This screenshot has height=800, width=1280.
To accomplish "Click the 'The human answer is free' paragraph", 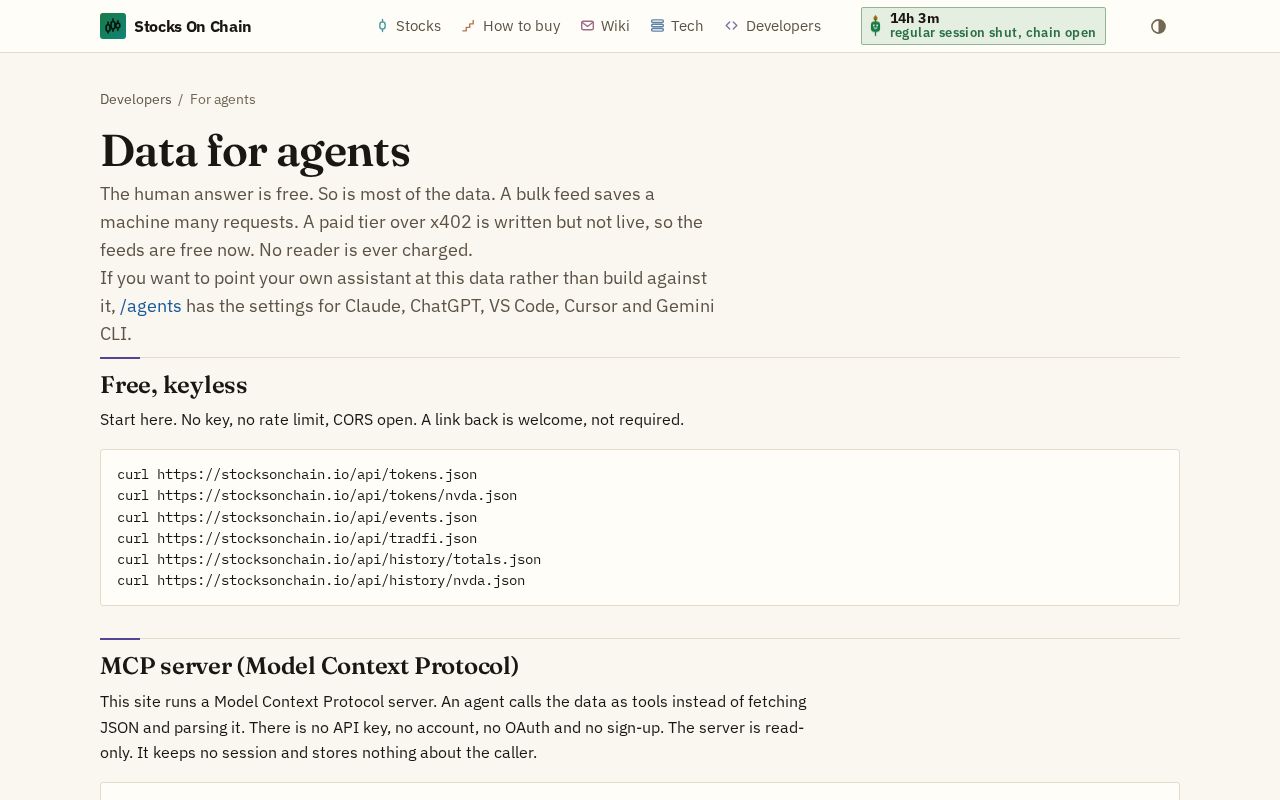I will point(401,222).
